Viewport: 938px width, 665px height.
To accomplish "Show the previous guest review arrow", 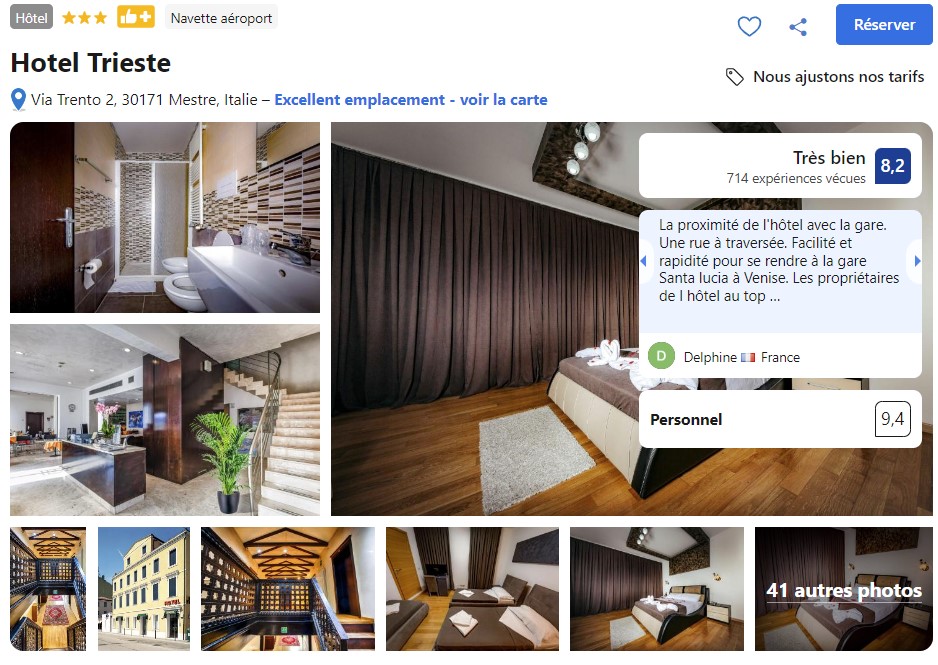I will [x=644, y=261].
